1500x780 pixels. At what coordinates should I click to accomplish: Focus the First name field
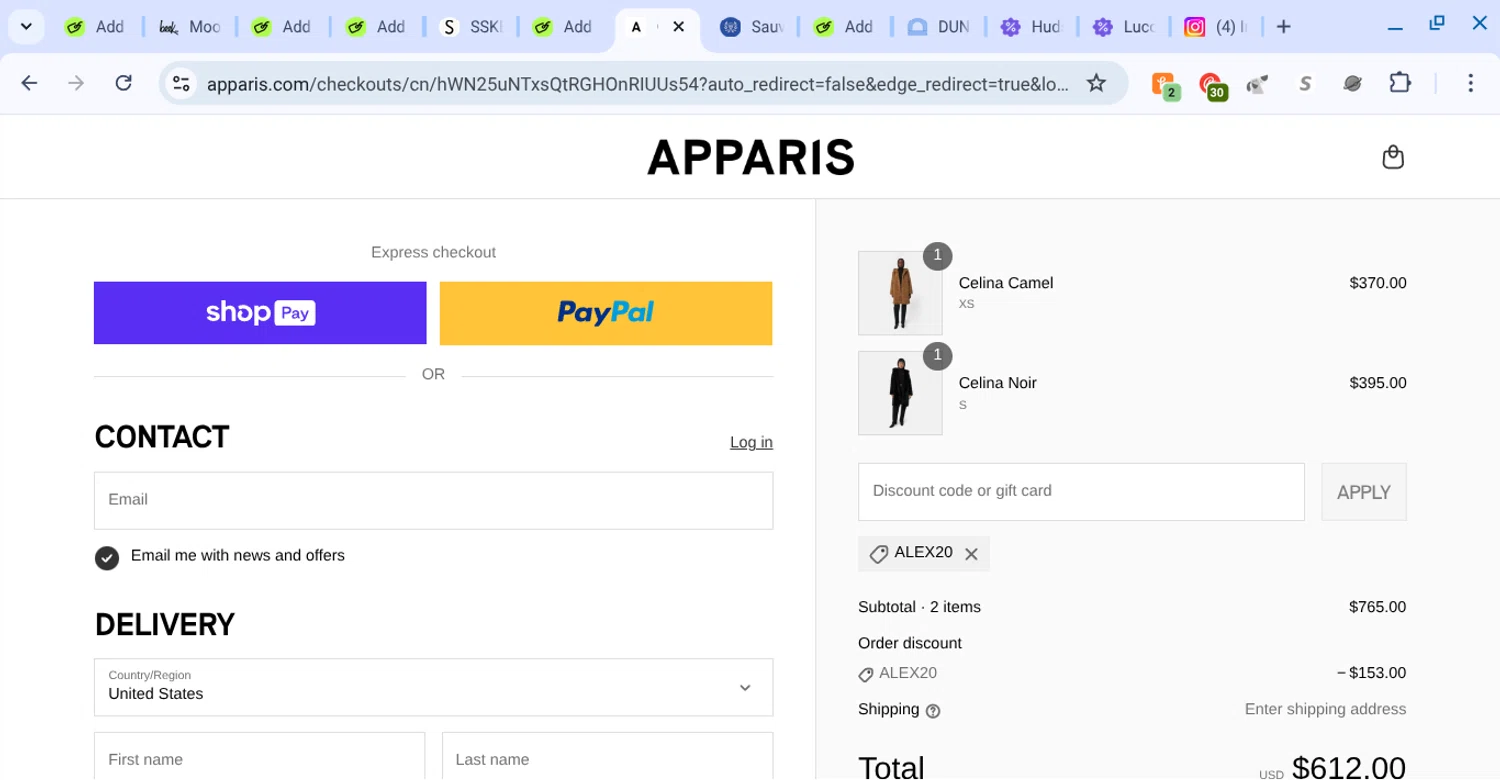click(259, 757)
